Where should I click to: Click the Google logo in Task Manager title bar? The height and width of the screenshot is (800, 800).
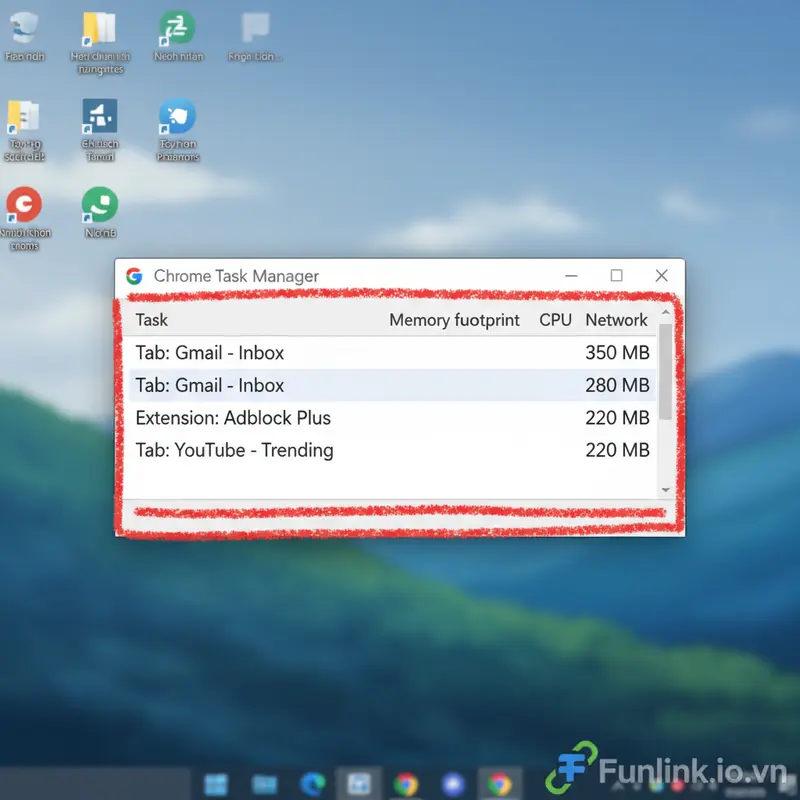pos(134,276)
